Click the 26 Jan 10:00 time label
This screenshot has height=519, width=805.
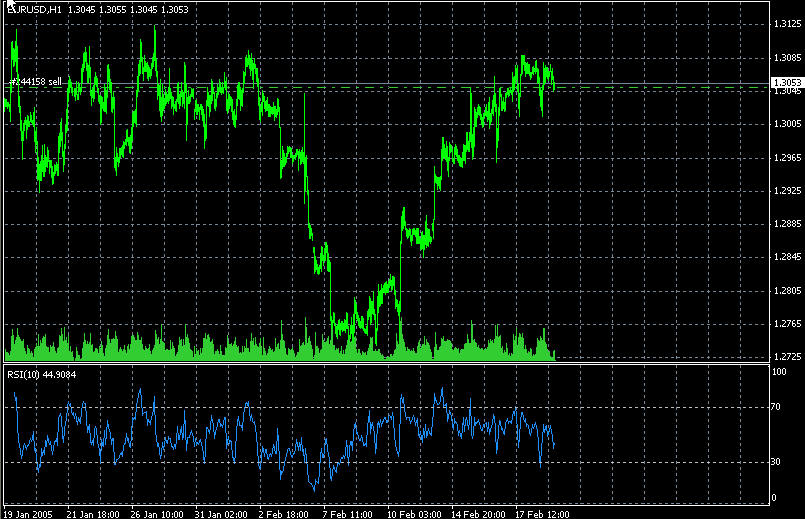click(x=156, y=513)
